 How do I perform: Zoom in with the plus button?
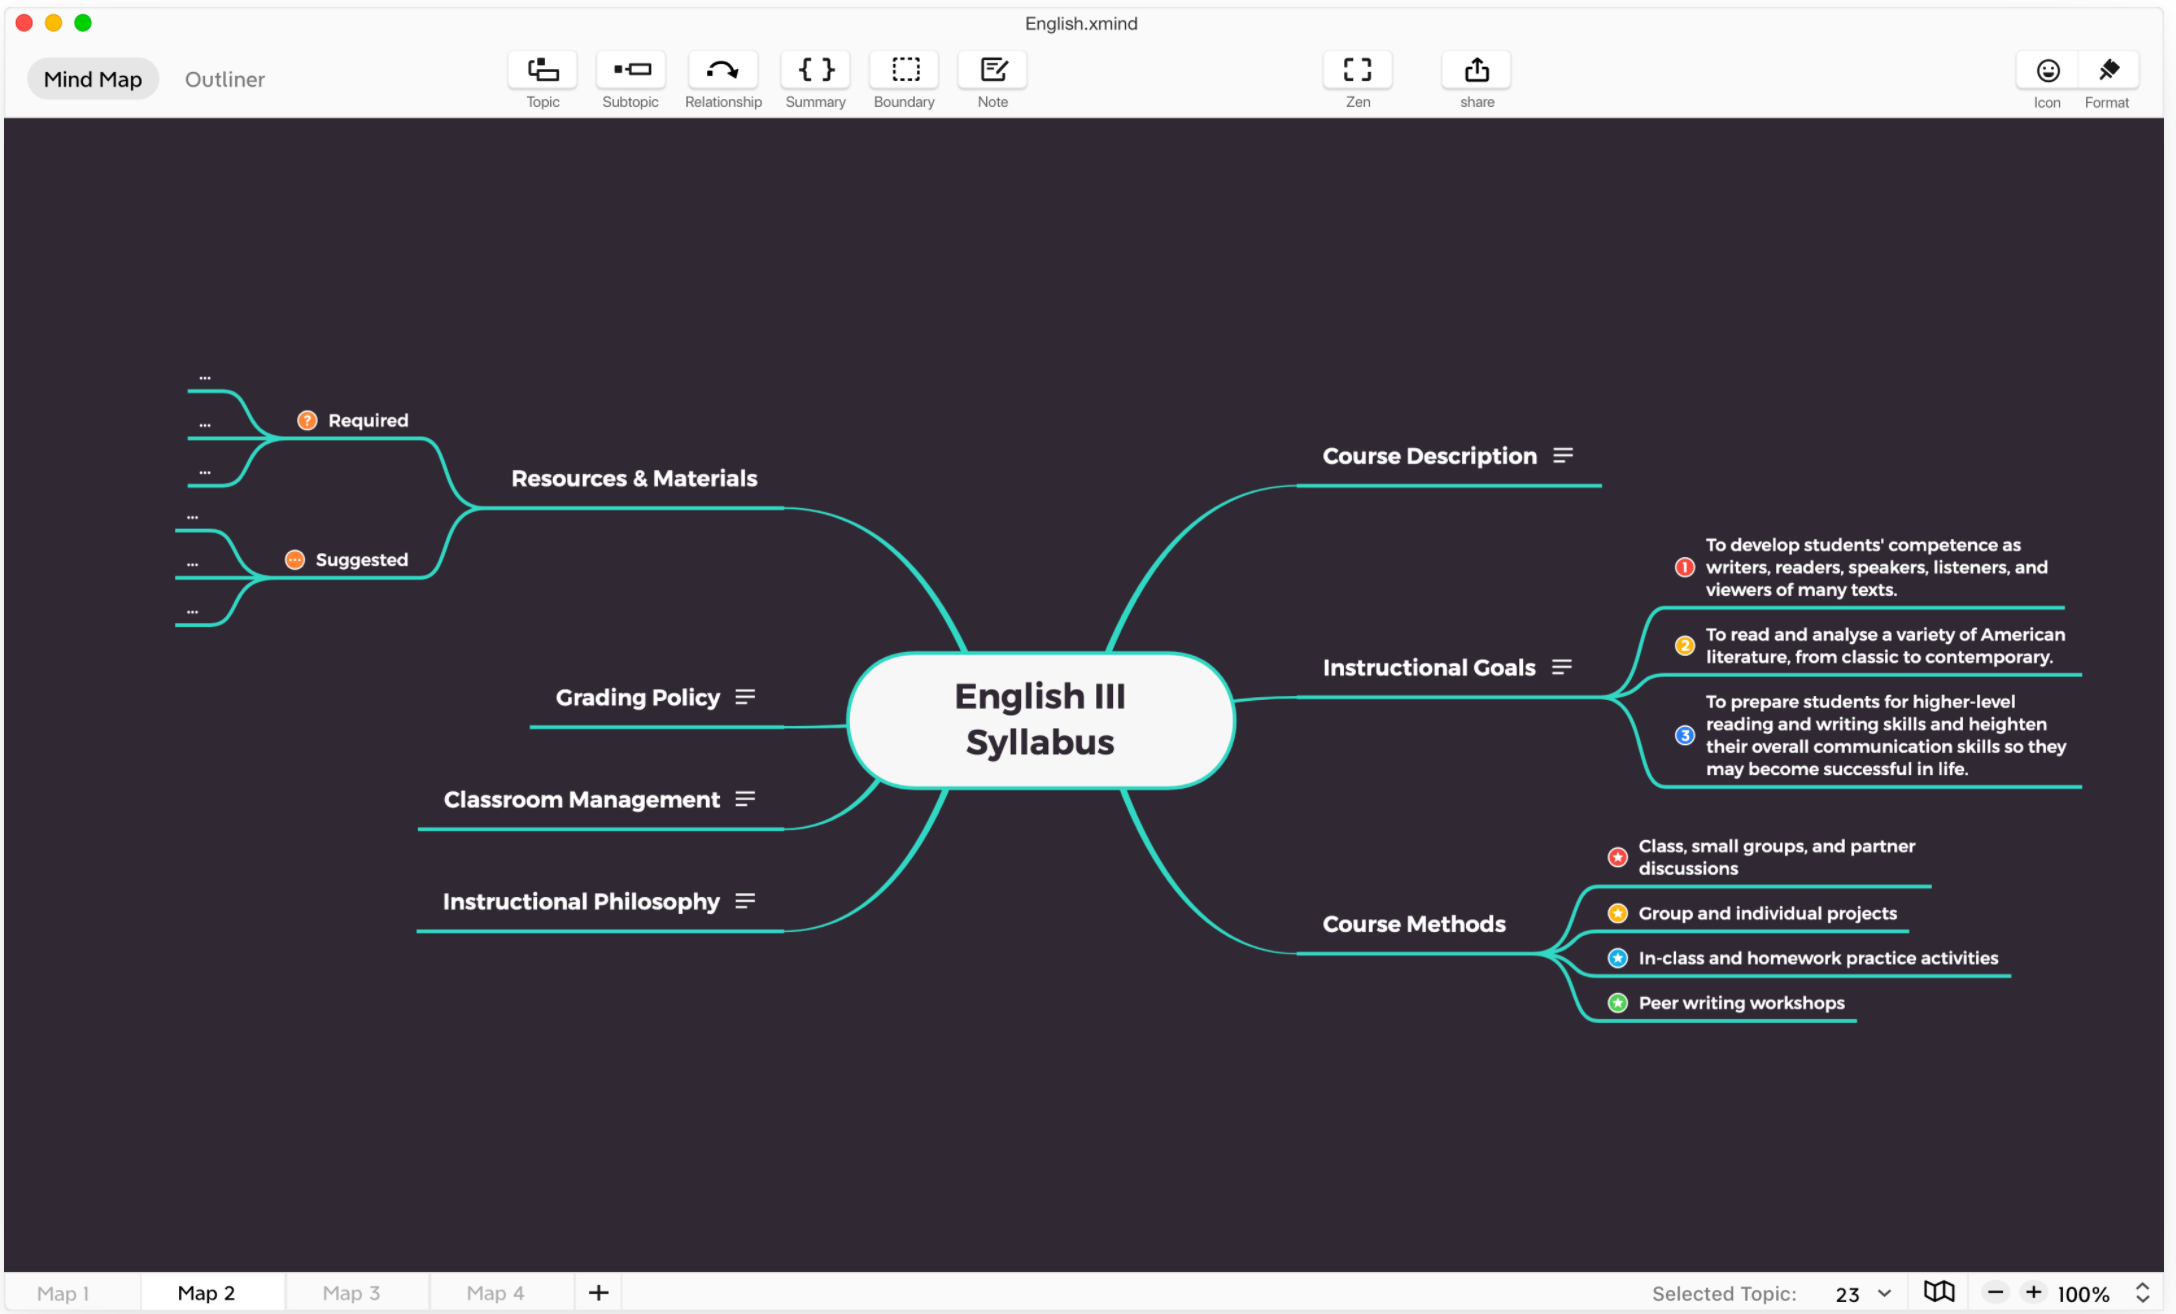(x=2034, y=1292)
